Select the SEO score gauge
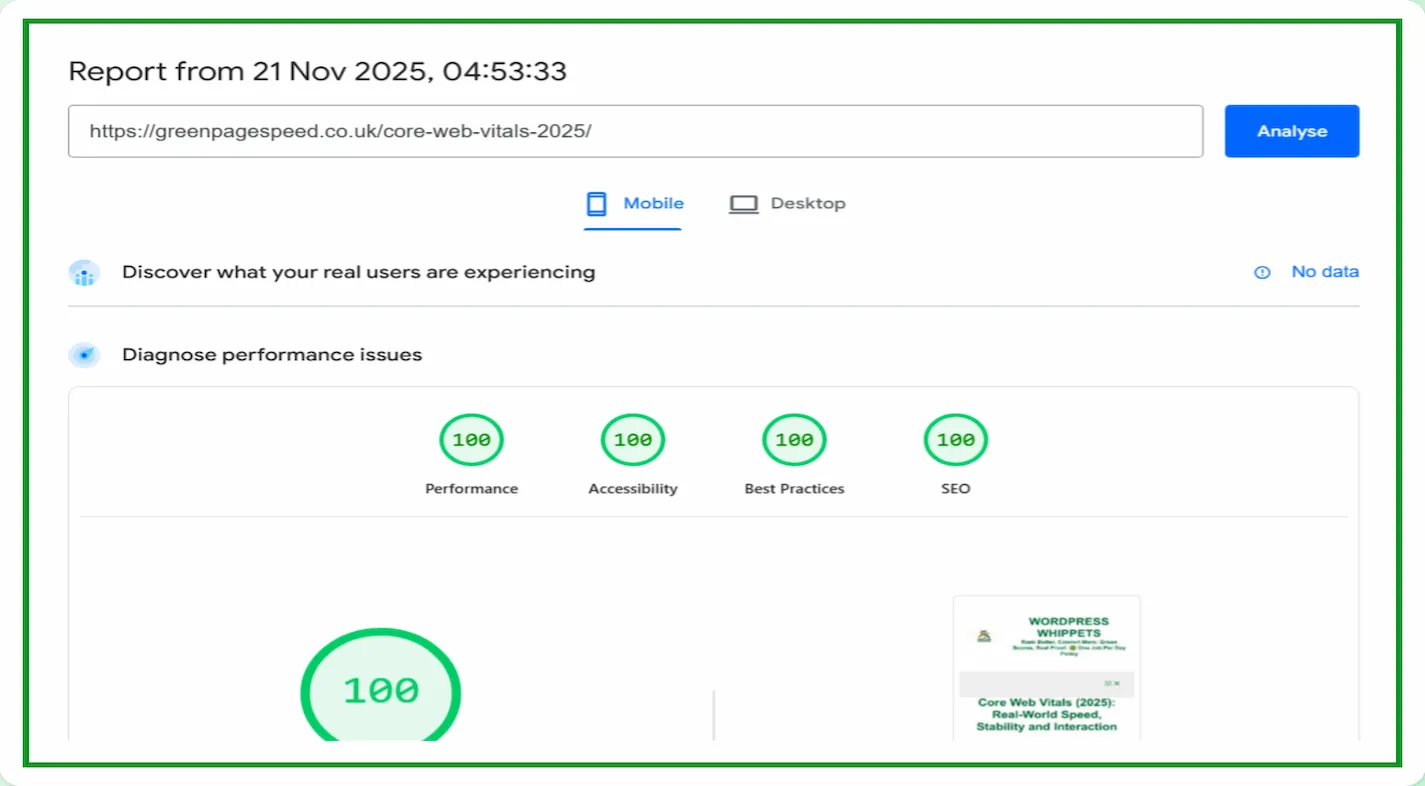The height and width of the screenshot is (786, 1425). coord(955,440)
